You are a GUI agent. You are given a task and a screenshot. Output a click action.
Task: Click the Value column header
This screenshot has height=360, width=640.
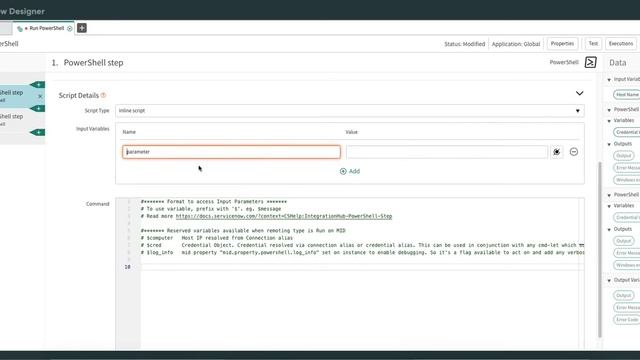351,132
